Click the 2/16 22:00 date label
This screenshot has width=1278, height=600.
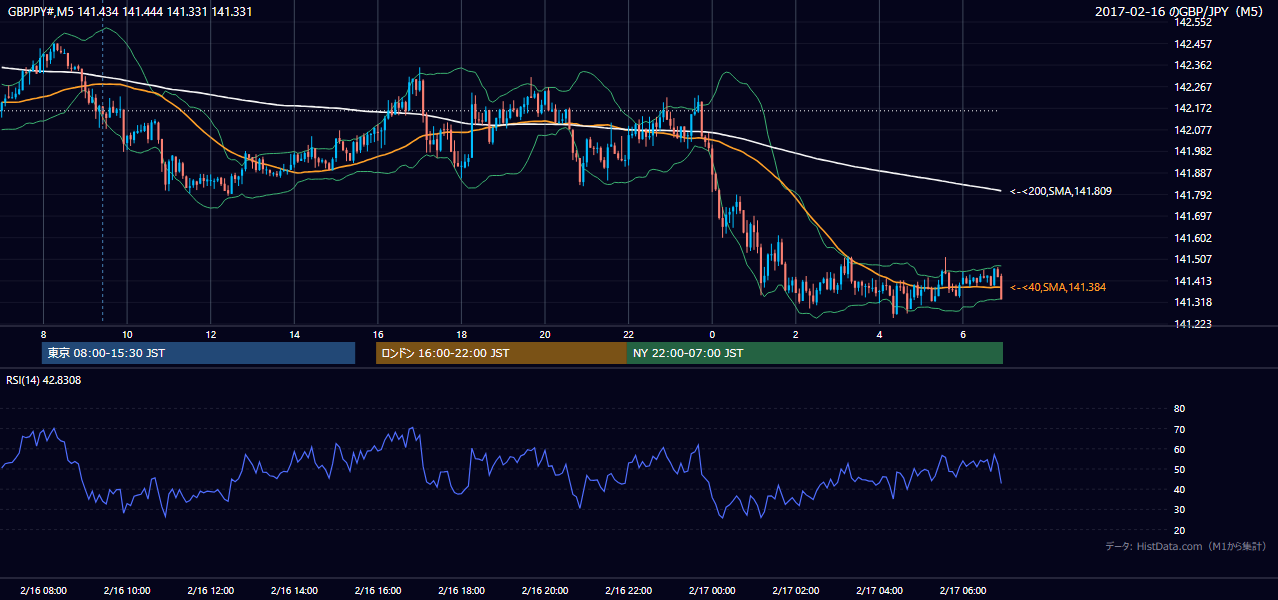coord(628,591)
